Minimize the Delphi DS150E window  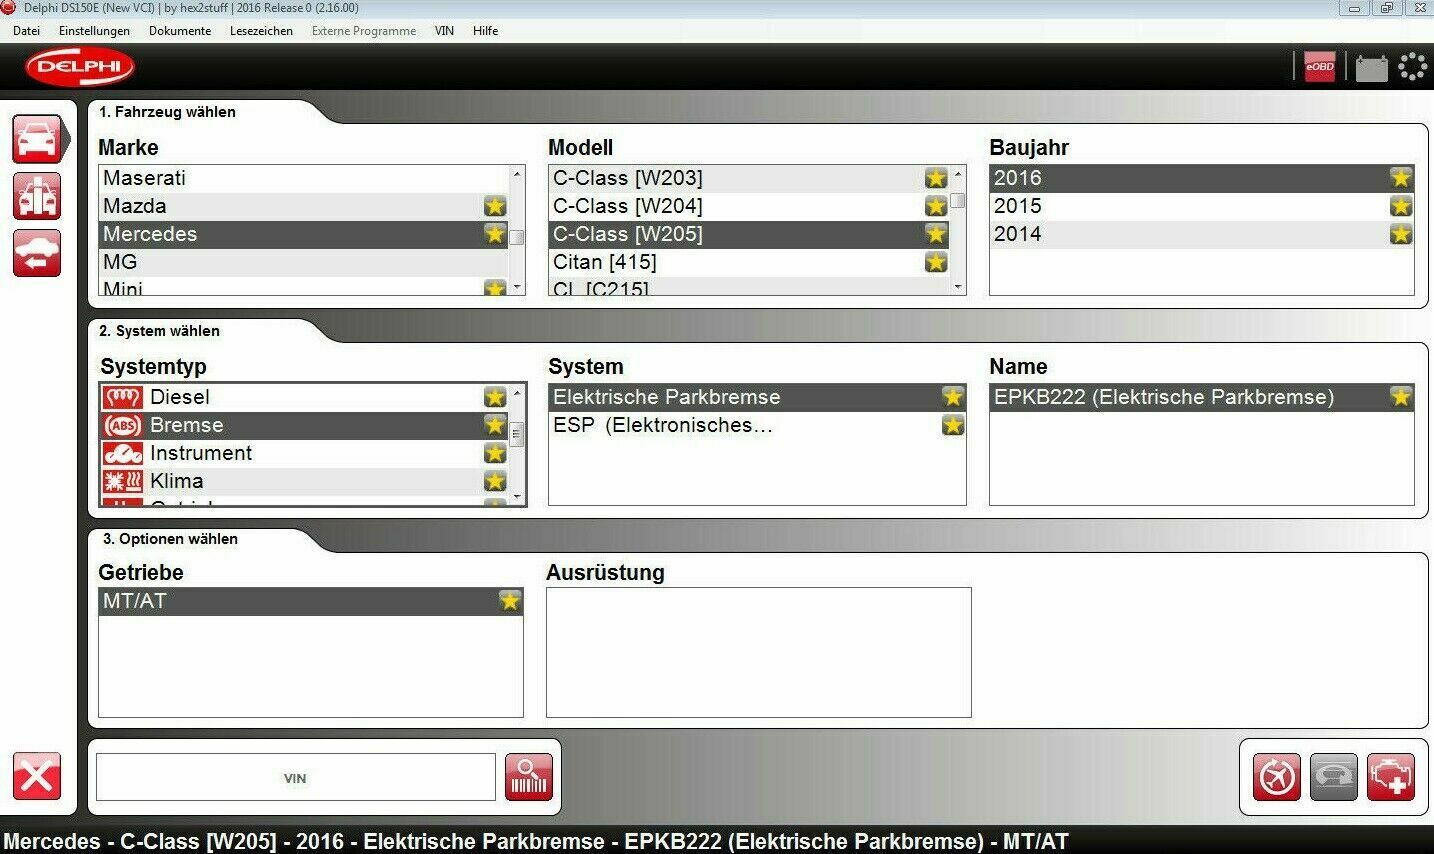(1355, 8)
